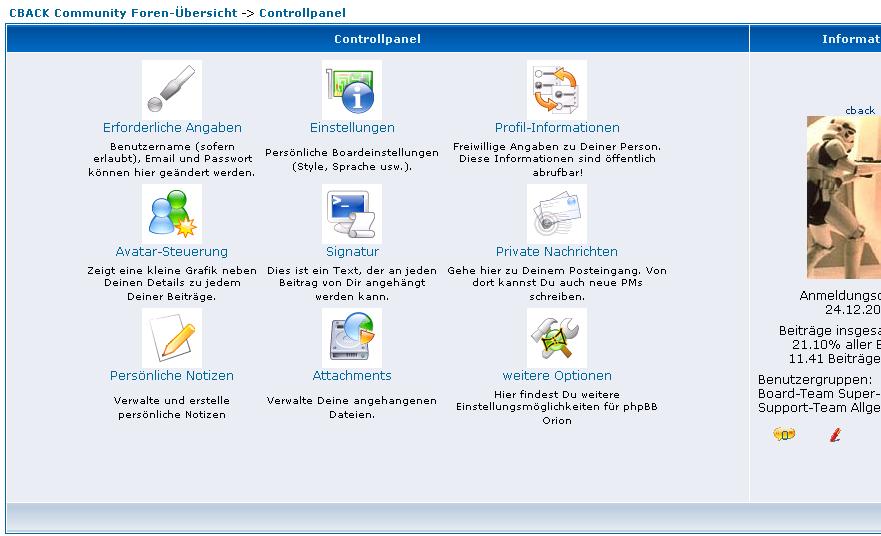
Task: Click the Erforderliche Angaben screwdriver icon
Action: click(172, 90)
